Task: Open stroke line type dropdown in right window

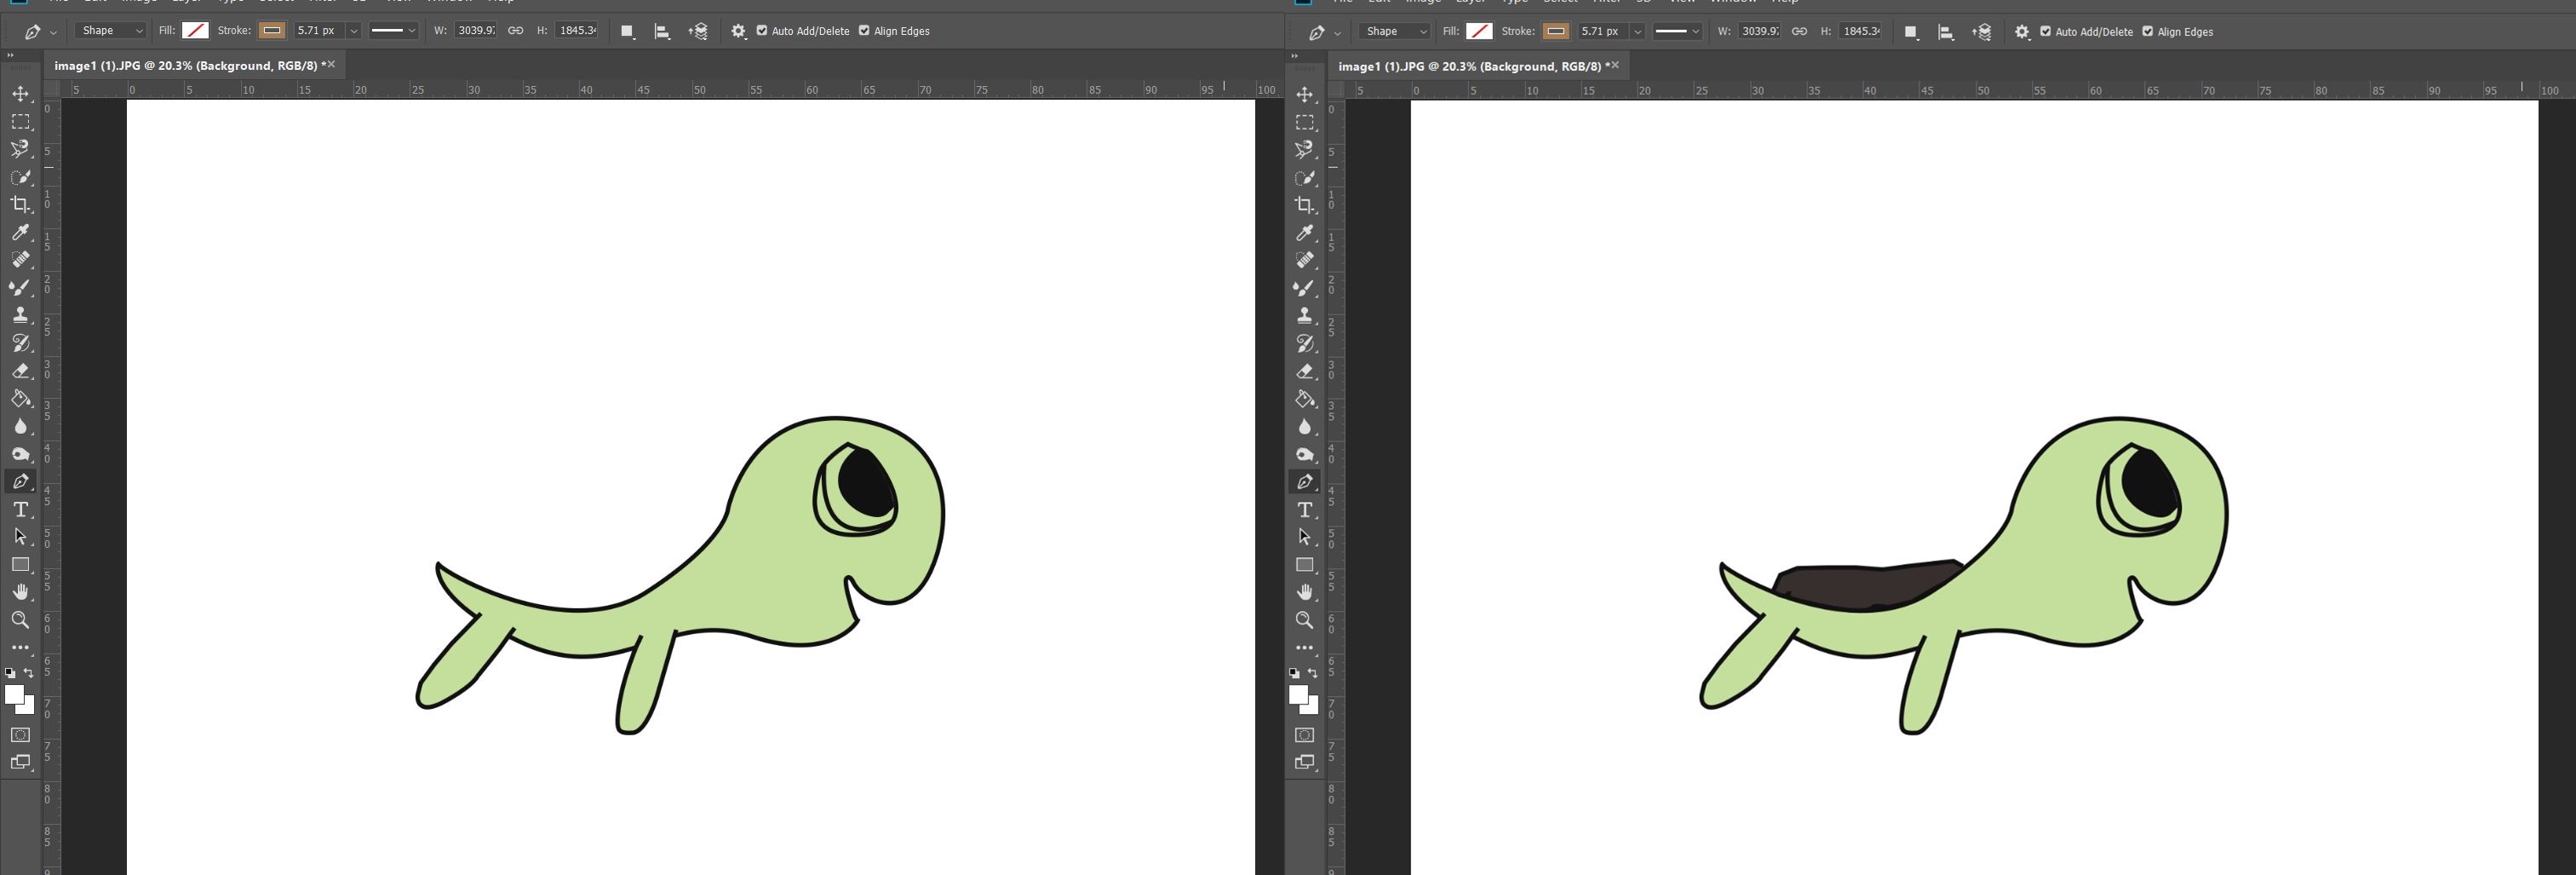Action: coord(1677,32)
